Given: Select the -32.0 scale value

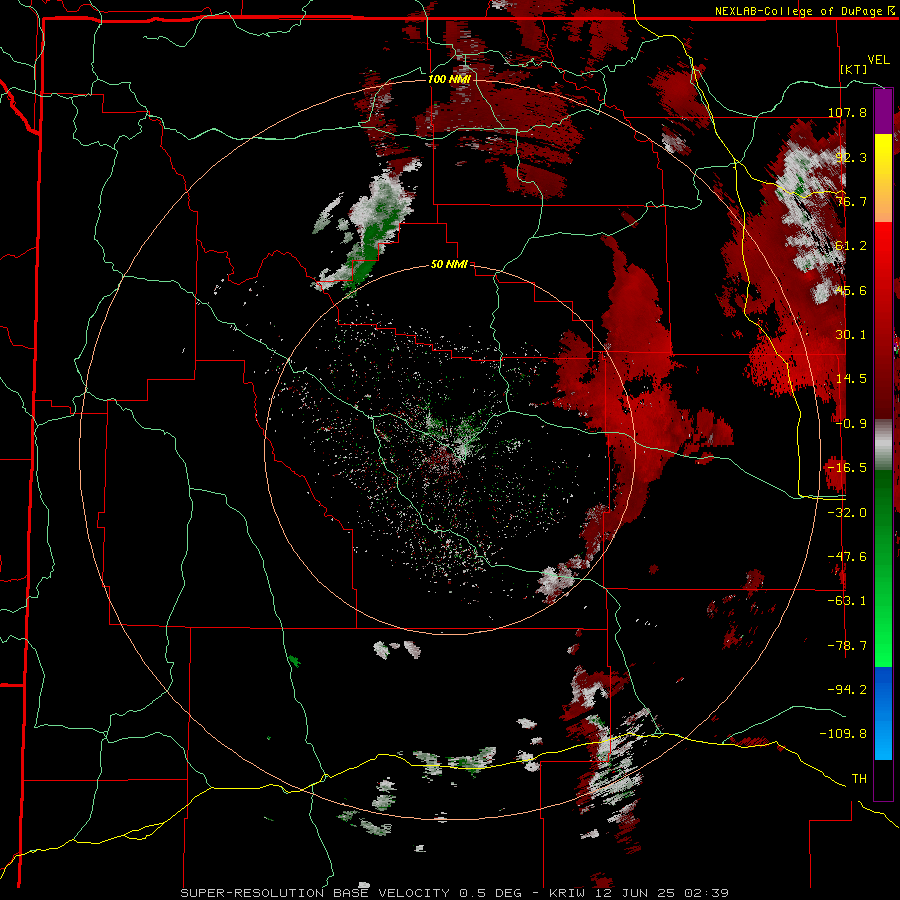Looking at the screenshot, I should (847, 512).
